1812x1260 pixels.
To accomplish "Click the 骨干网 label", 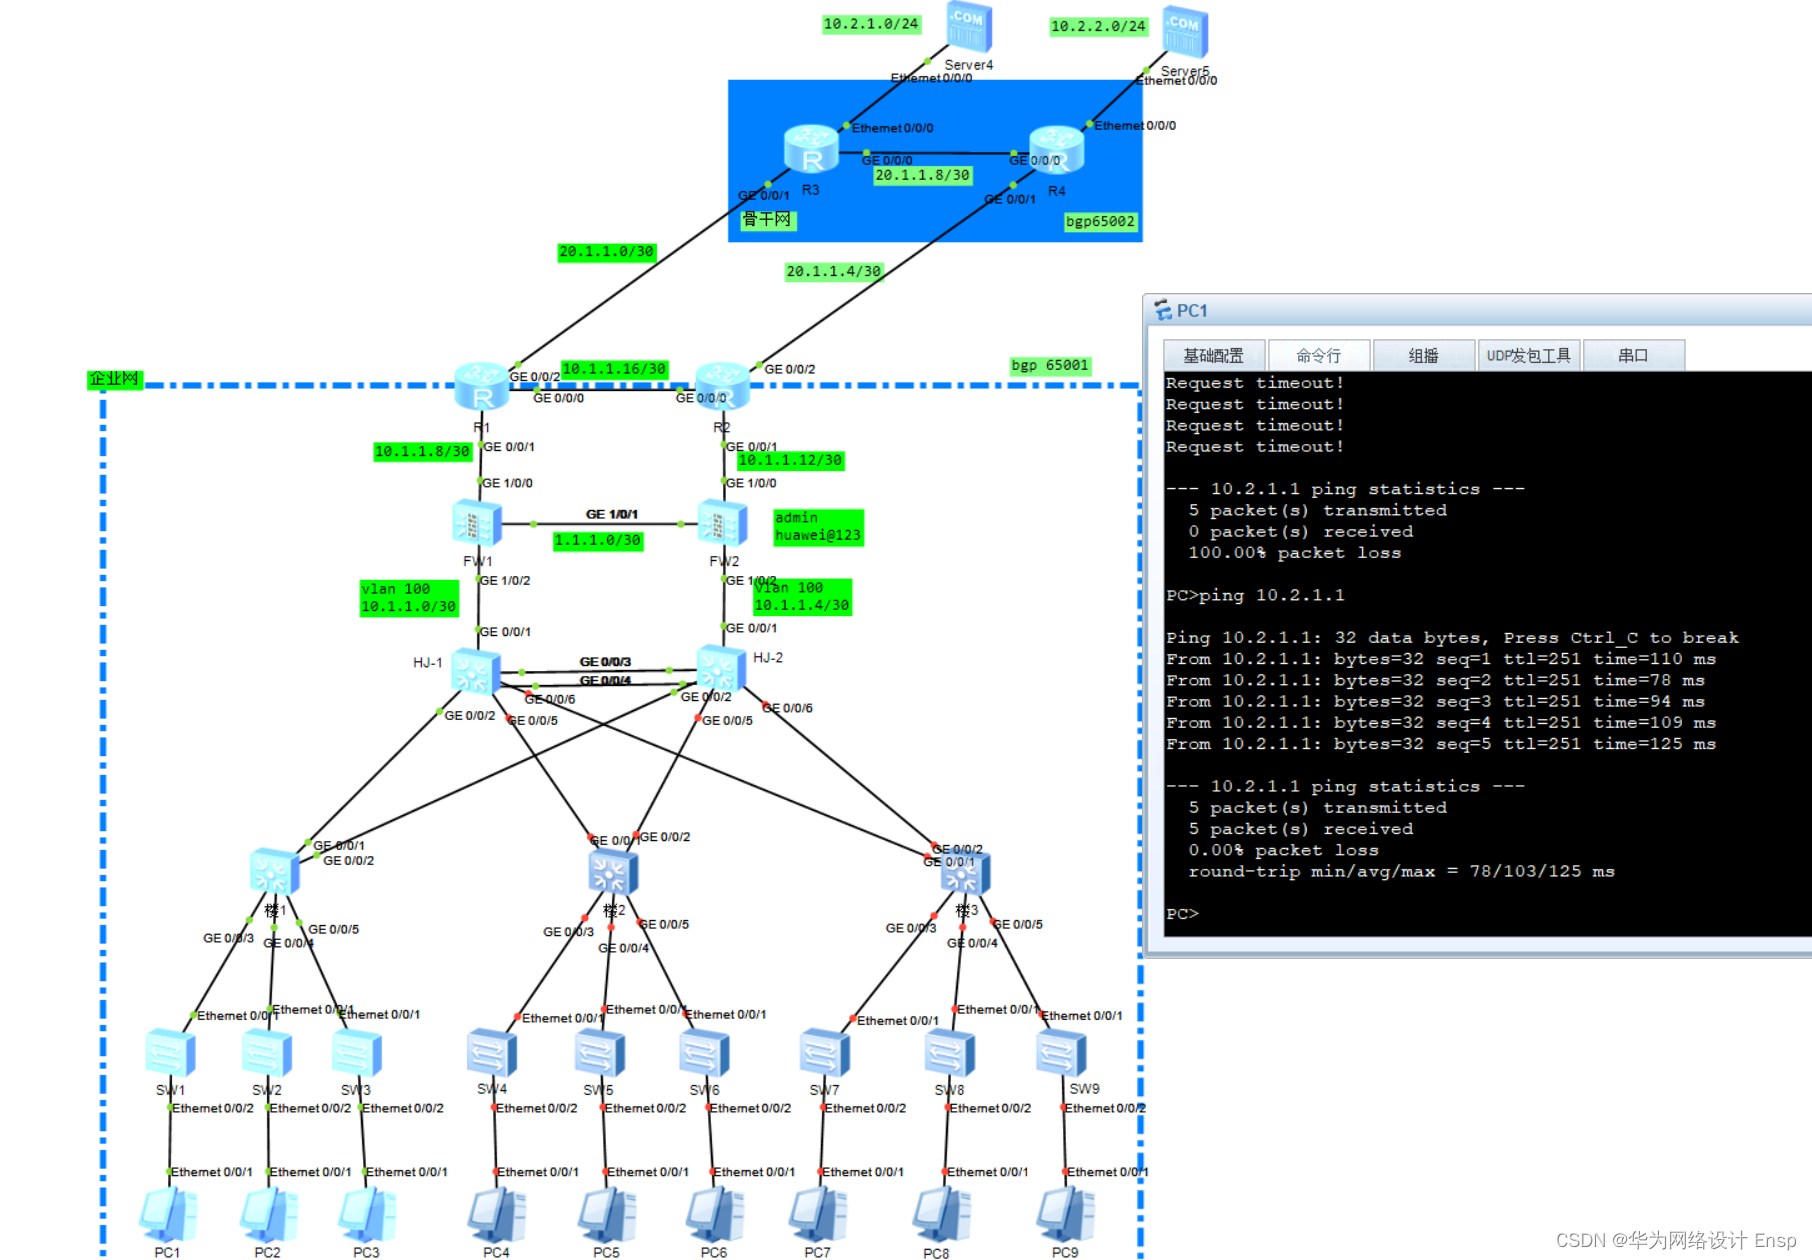I will (x=767, y=219).
